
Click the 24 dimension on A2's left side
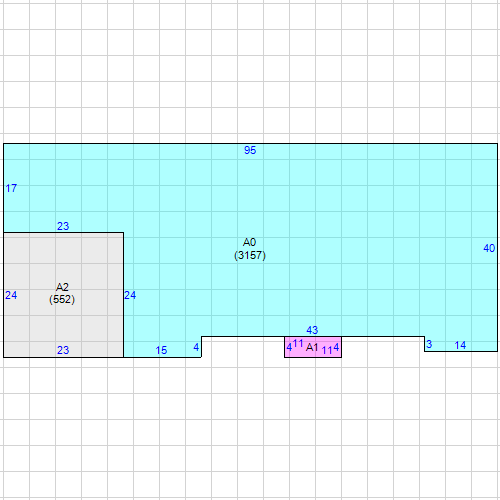[x=11, y=295]
